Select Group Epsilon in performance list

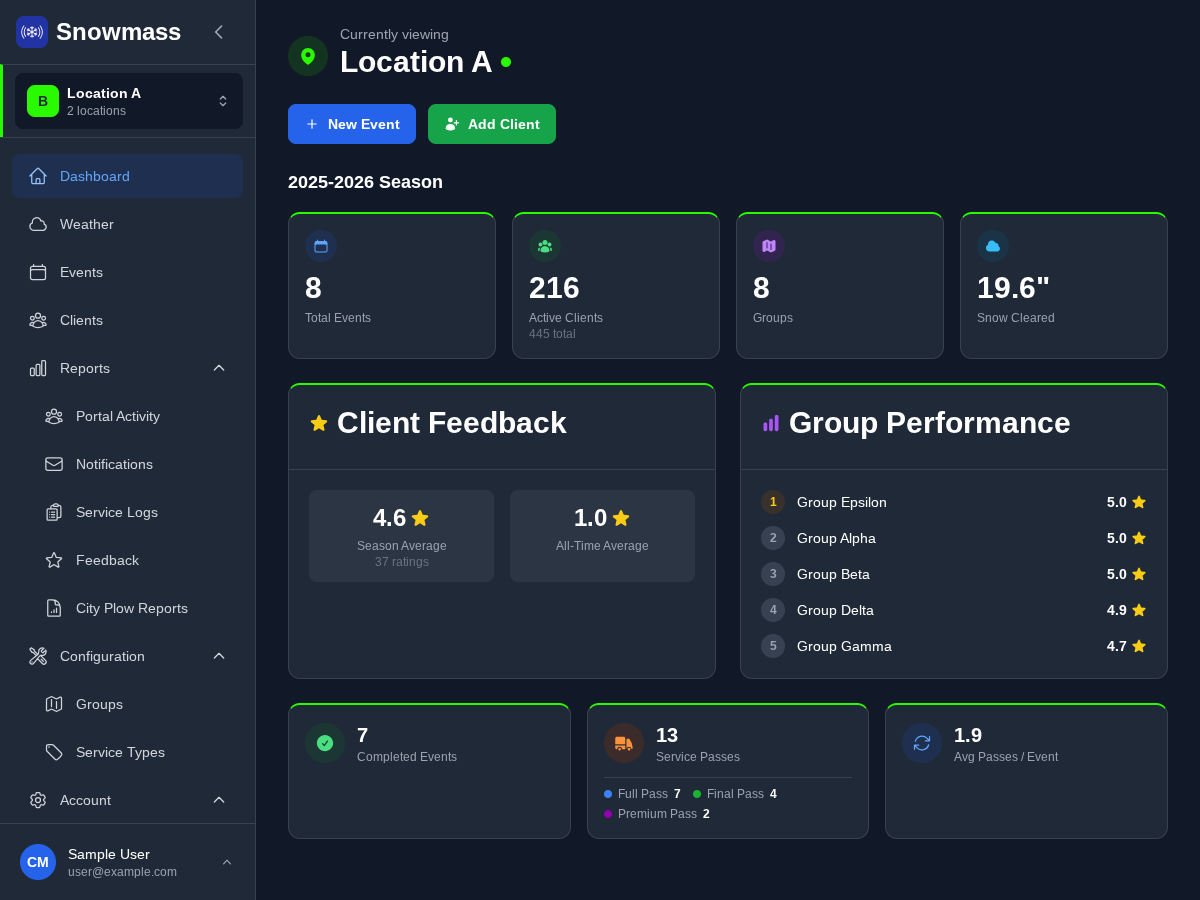pyautogui.click(x=842, y=502)
